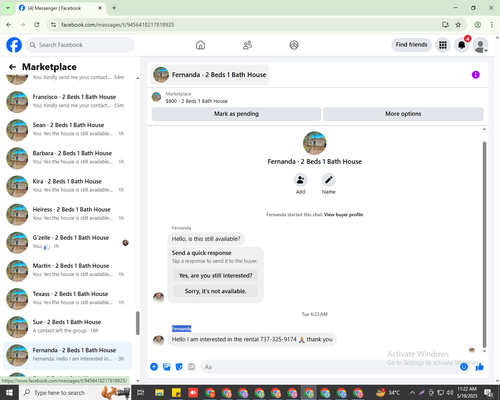
Task: Click the Facebook logo
Action: click(14, 45)
